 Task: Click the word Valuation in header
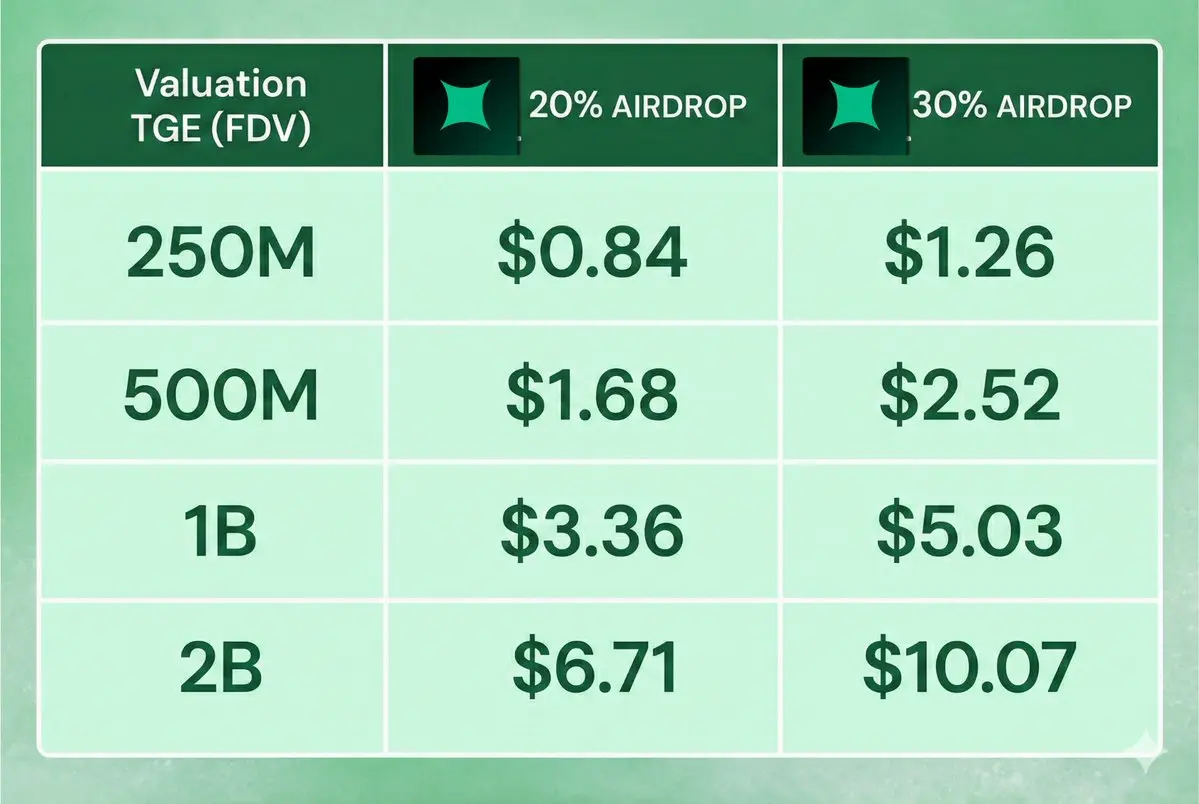(x=221, y=83)
